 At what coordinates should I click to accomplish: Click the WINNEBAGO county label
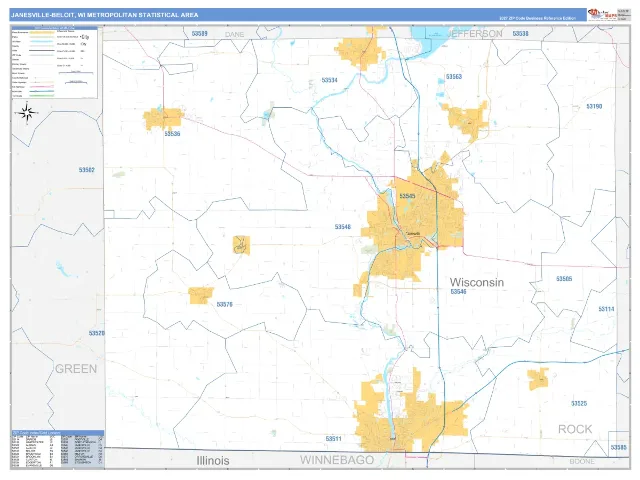click(337, 460)
